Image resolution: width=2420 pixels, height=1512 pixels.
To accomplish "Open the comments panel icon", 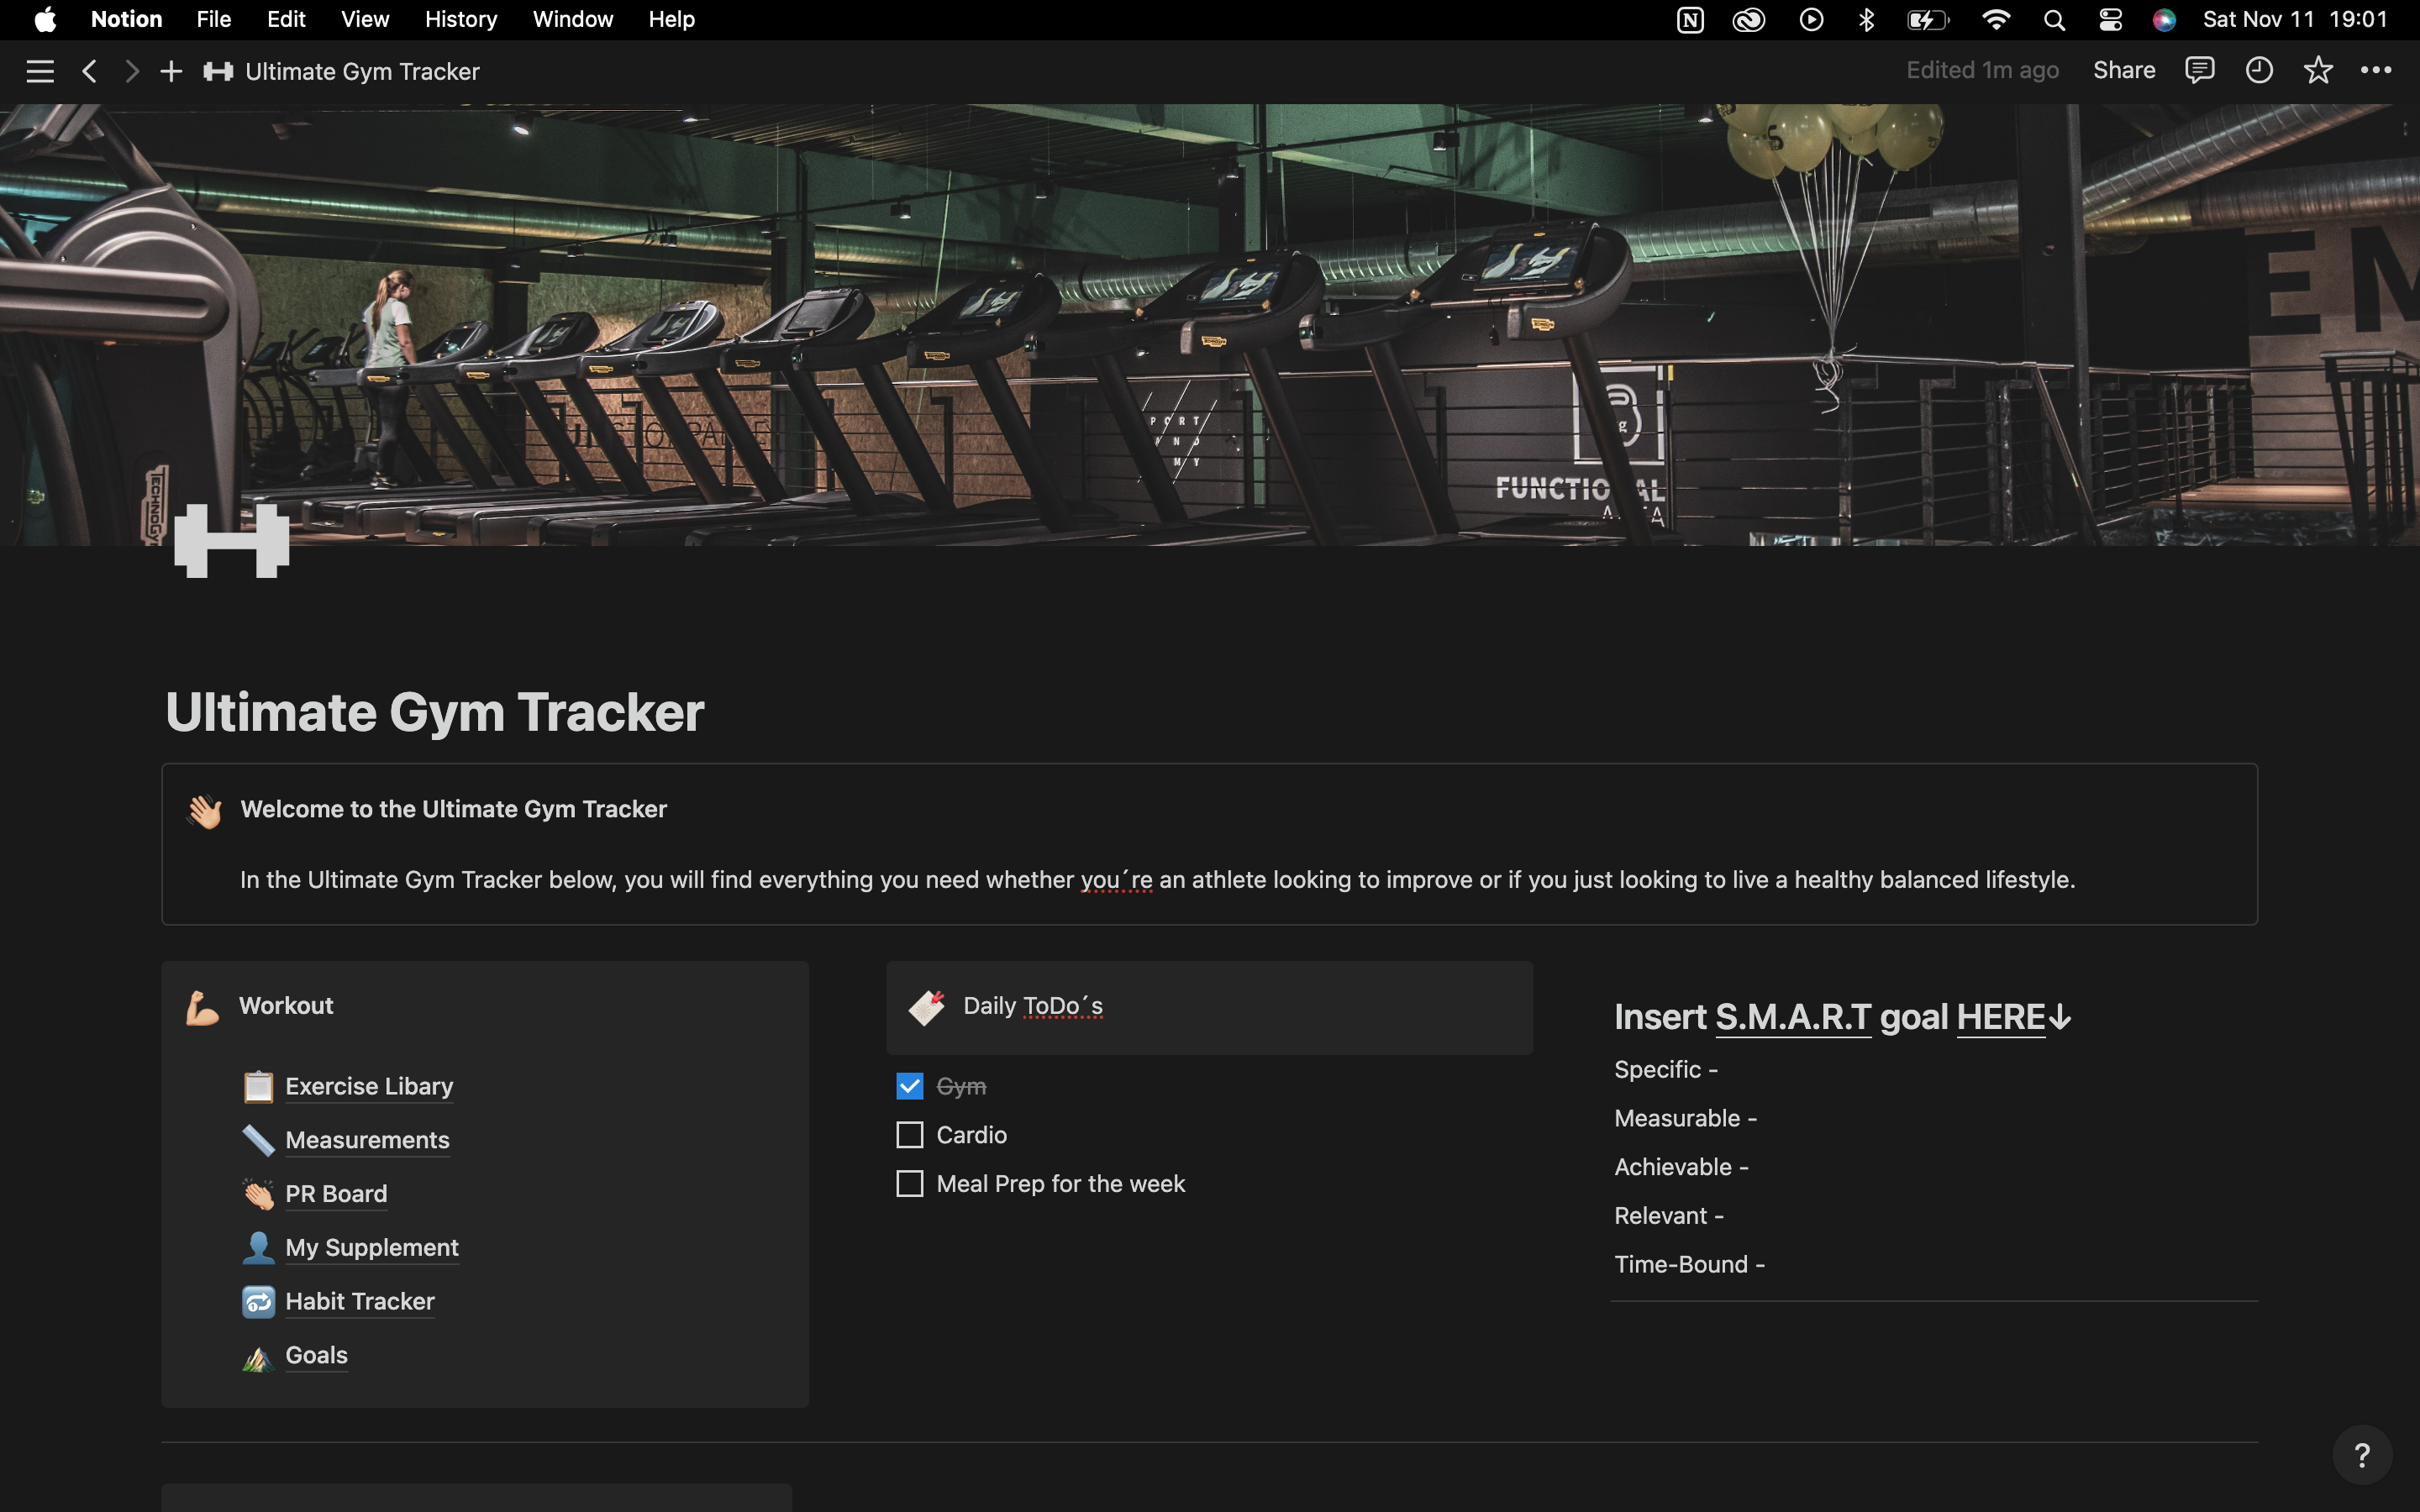I will click(x=2199, y=70).
